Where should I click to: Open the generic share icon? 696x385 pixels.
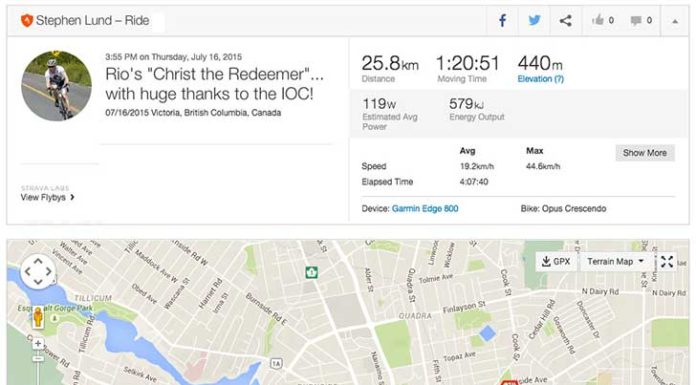[x=566, y=20]
